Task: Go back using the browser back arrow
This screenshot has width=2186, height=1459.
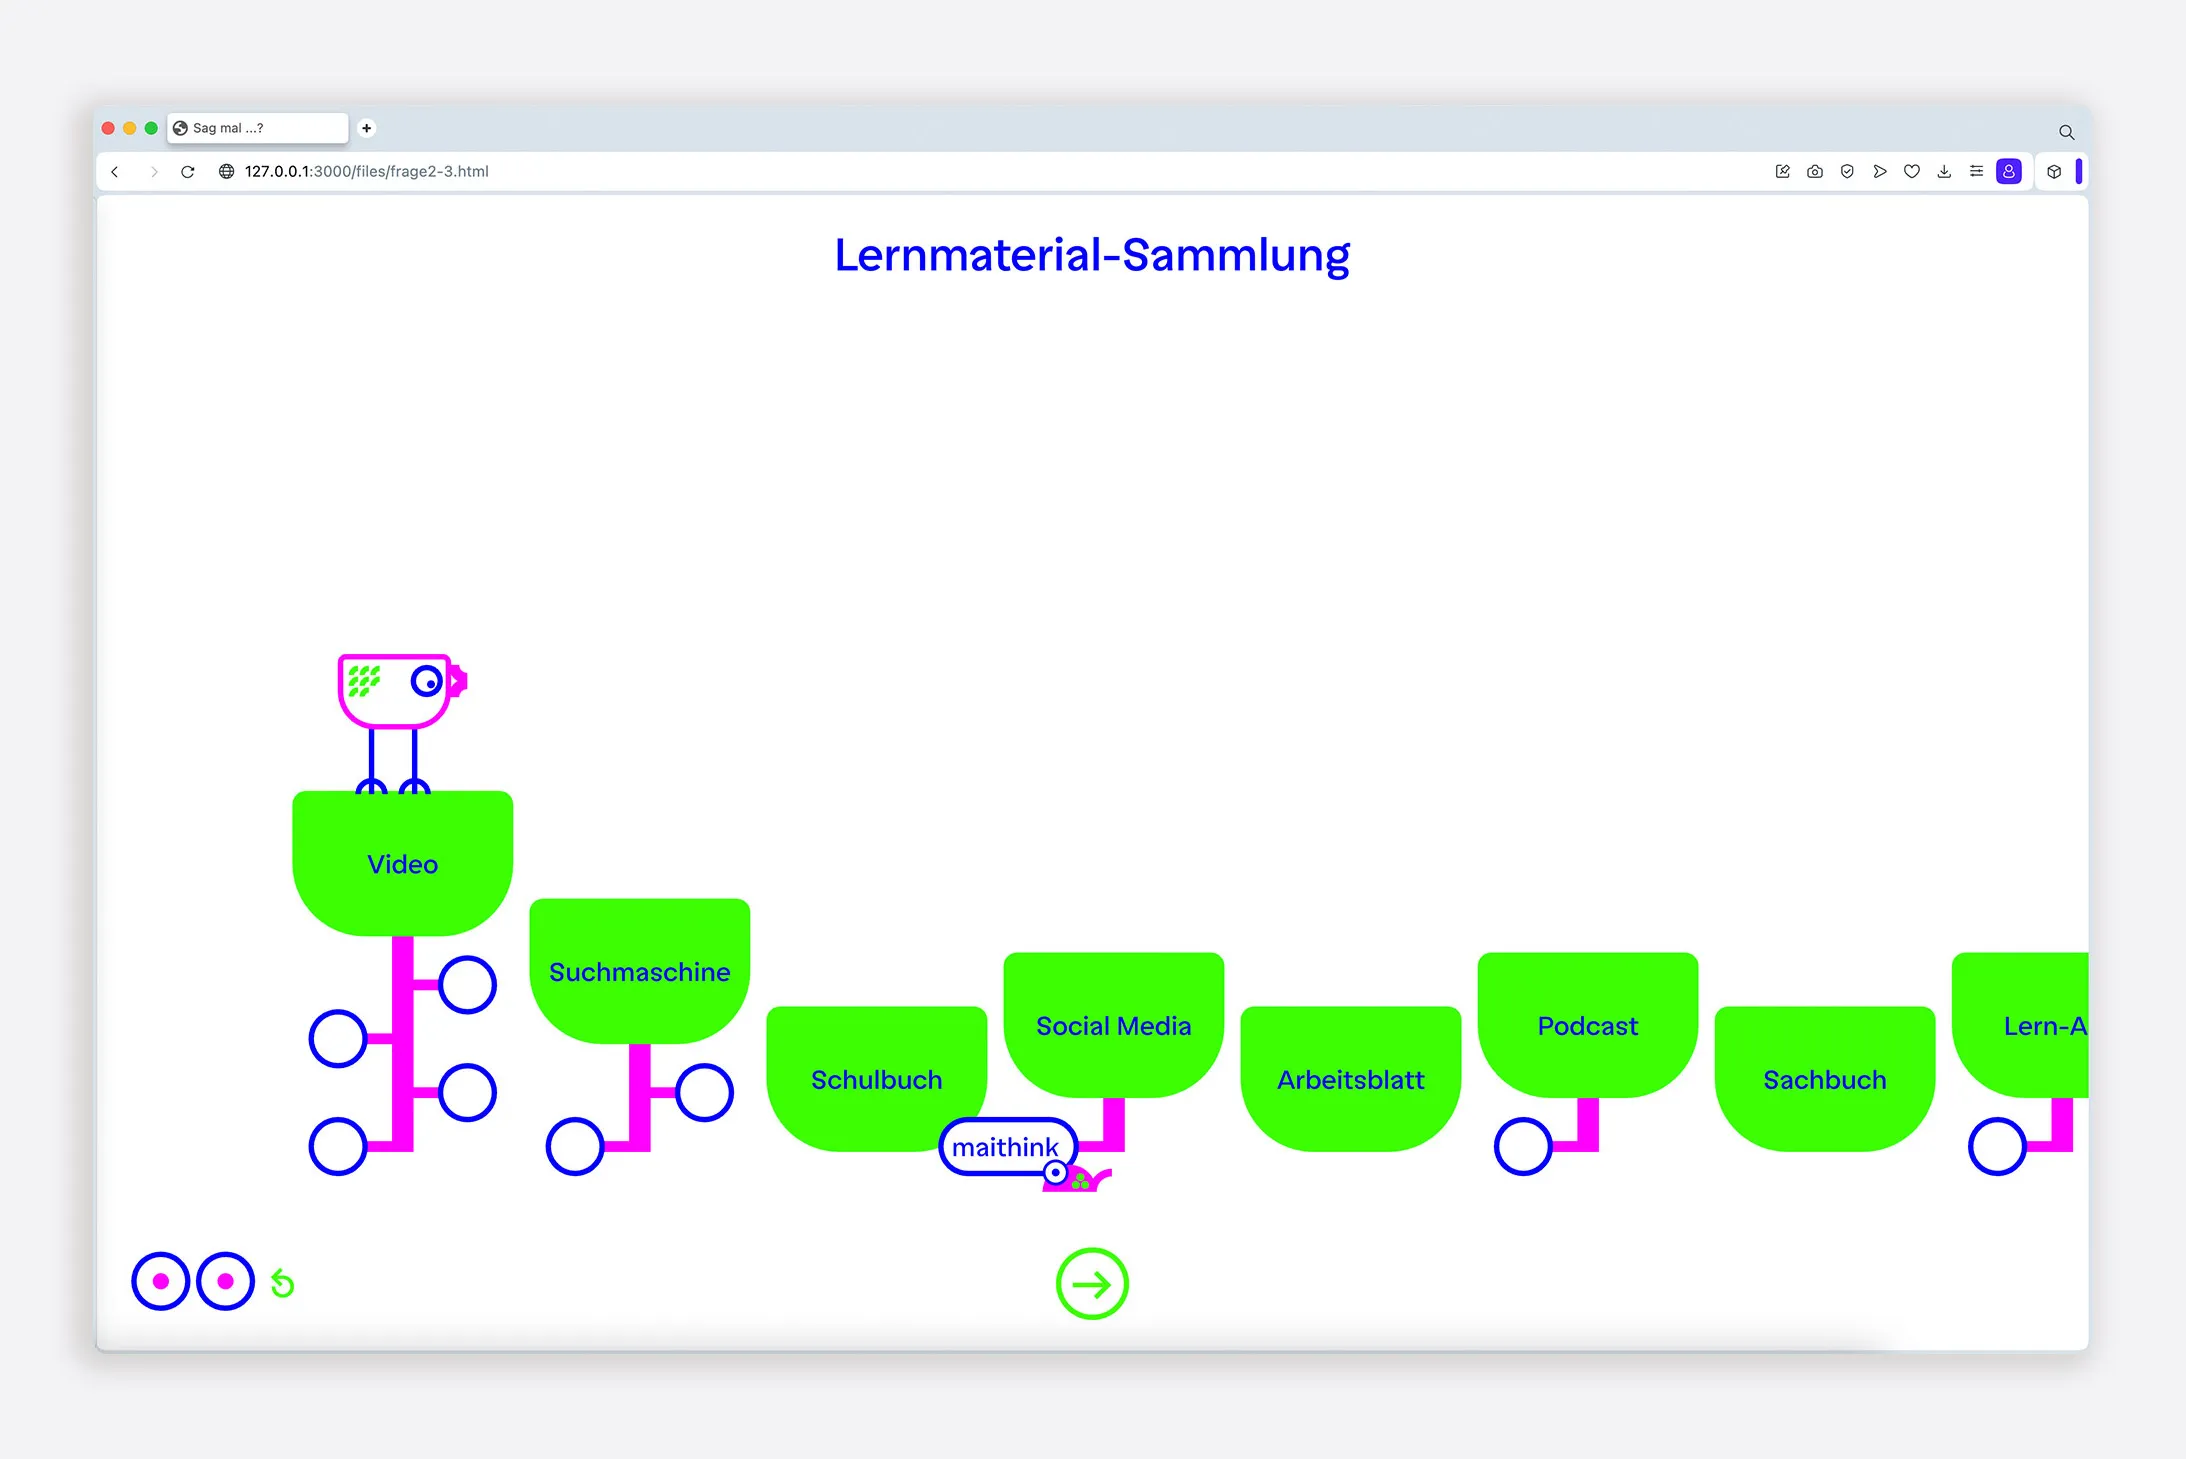Action: [115, 171]
